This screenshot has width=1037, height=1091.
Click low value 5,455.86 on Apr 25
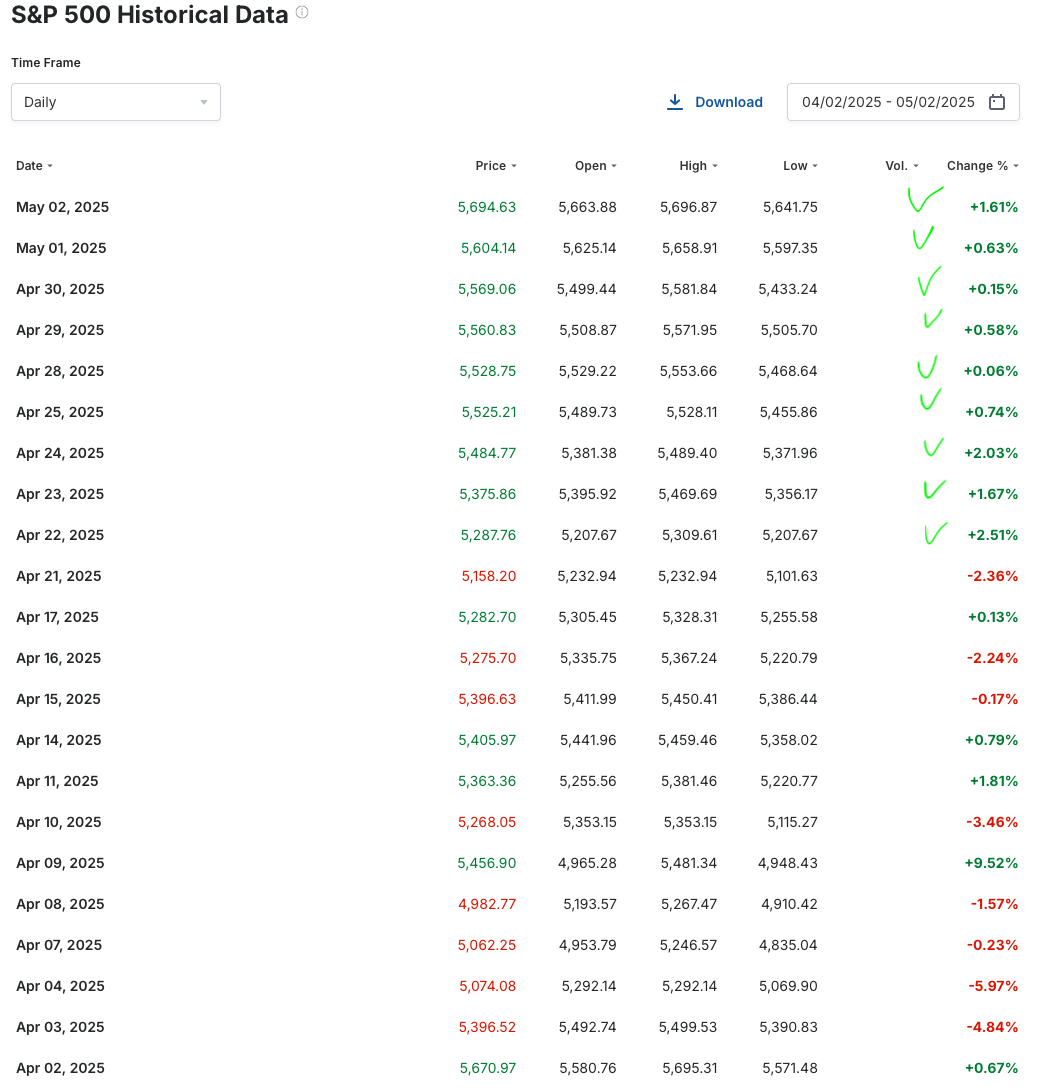(x=789, y=412)
